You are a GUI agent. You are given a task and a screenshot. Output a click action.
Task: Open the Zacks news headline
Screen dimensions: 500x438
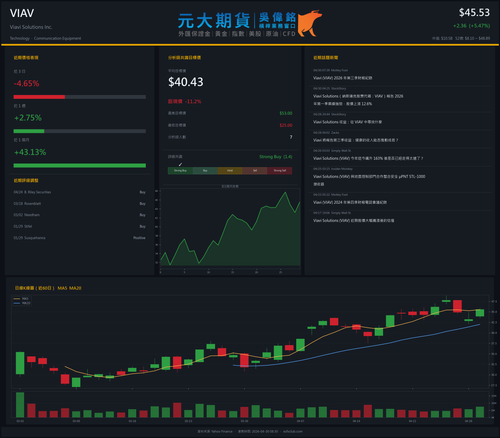355,140
